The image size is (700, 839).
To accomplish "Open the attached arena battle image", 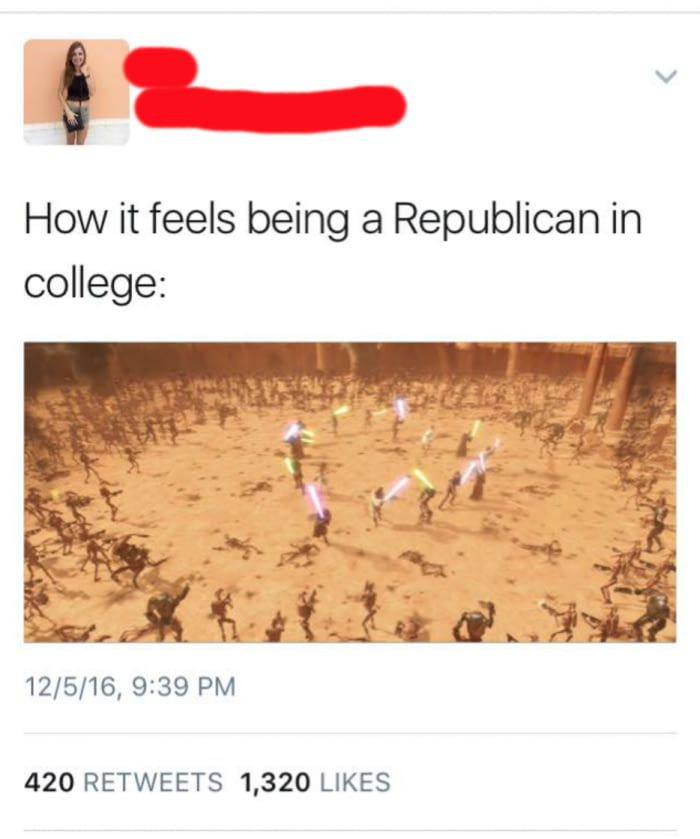I will coord(350,492).
